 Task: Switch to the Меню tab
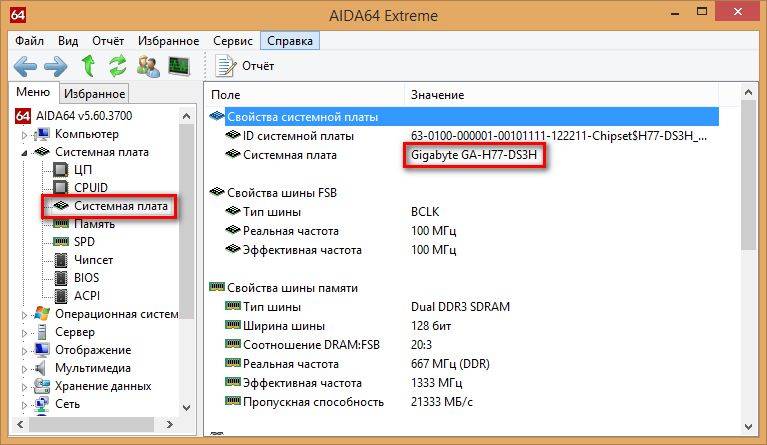(33, 92)
